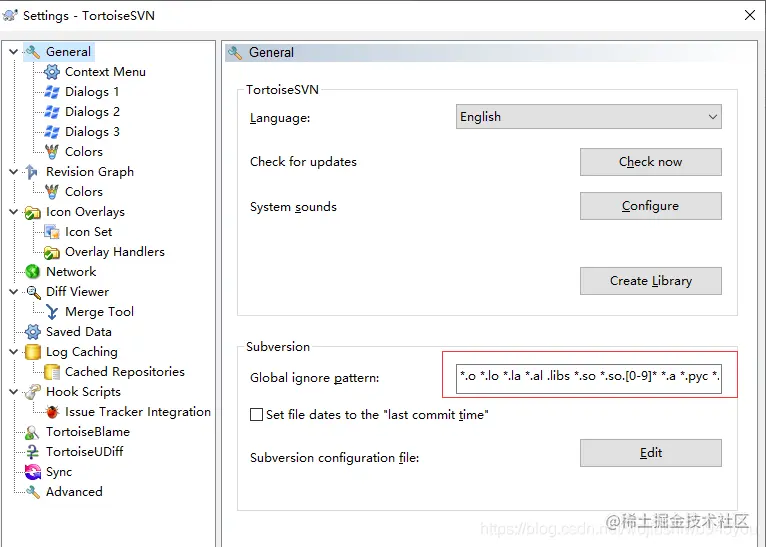This screenshot has height=547, width=766.
Task: Click the Advanced wrench icon
Action: pos(33,492)
